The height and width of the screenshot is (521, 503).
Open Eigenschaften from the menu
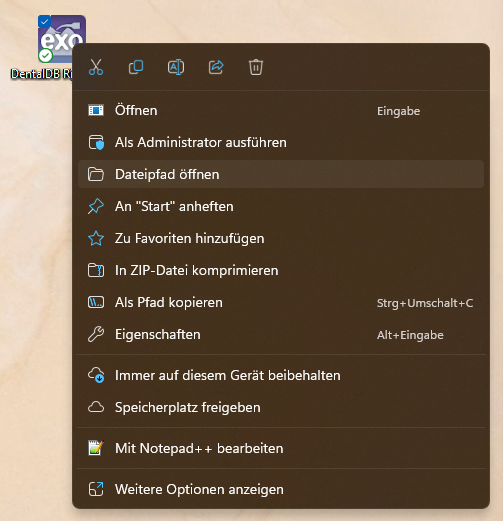tap(281, 334)
